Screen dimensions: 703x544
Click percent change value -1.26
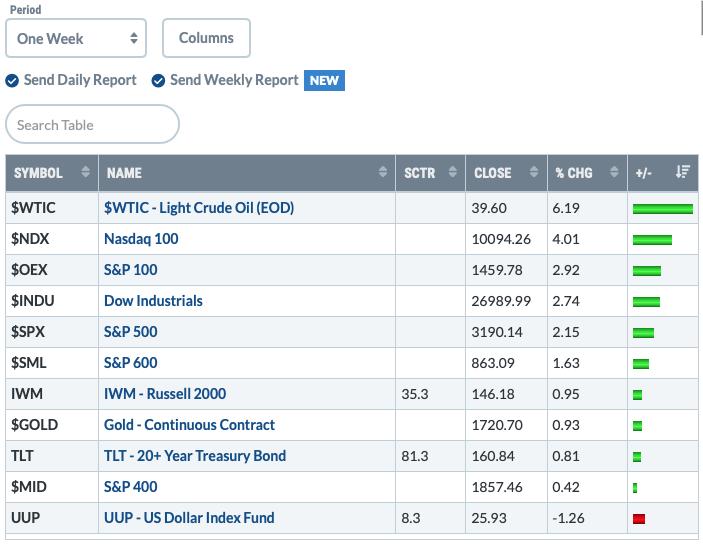click(568, 518)
